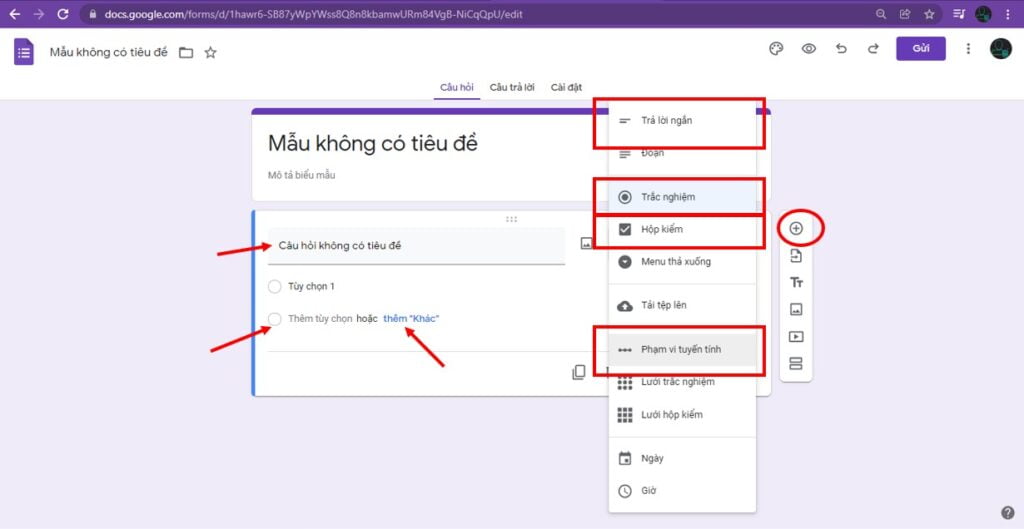Click the add question plus icon
Image resolution: width=1024 pixels, height=529 pixels.
[x=796, y=228]
